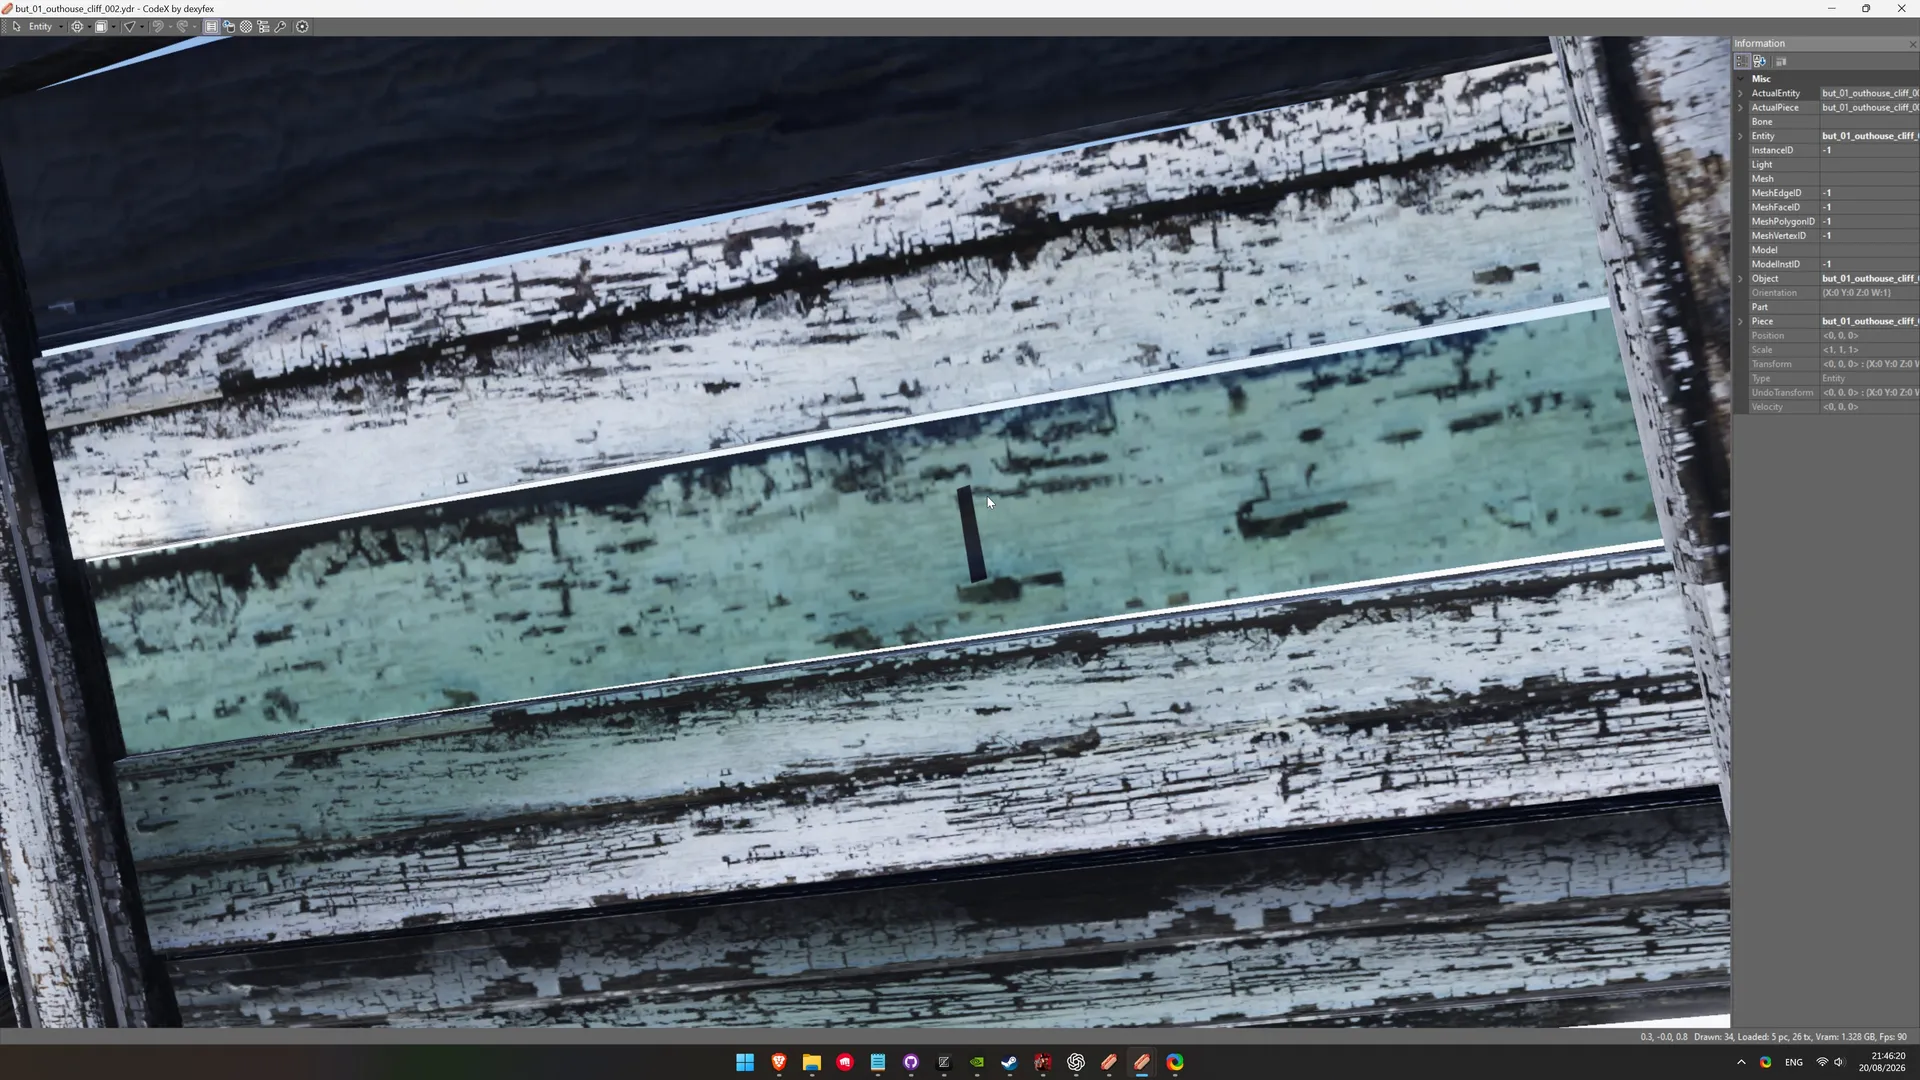
Task: Click the property pages icon in Information panel
Action: pyautogui.click(x=1781, y=62)
